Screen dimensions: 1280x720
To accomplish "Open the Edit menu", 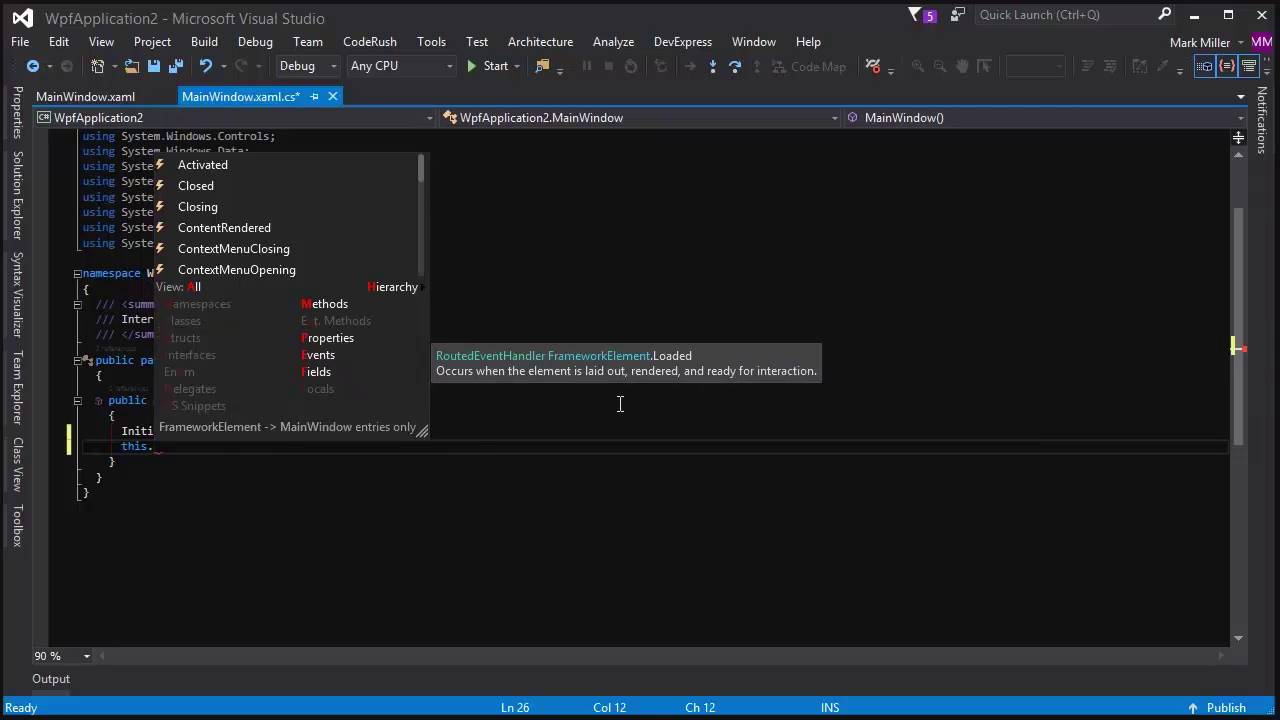I will click(59, 42).
